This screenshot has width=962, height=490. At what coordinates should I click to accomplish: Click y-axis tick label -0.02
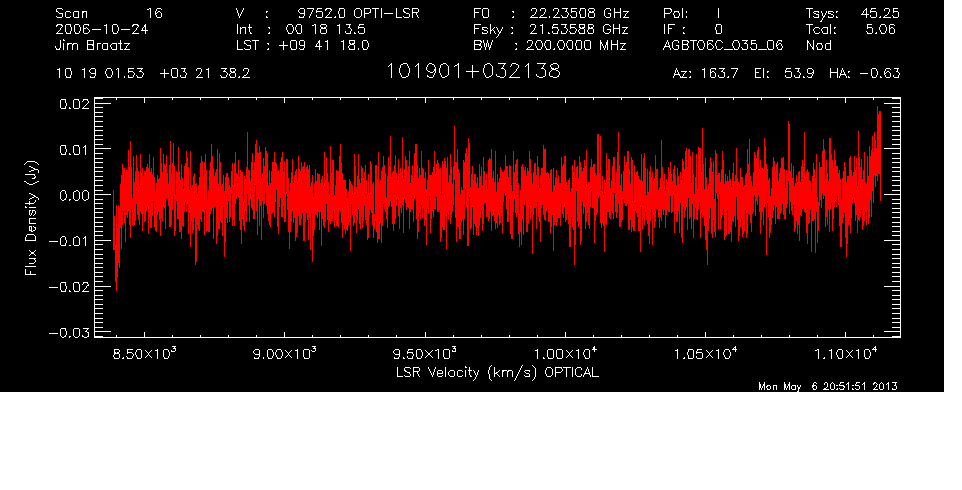[x=69, y=287]
